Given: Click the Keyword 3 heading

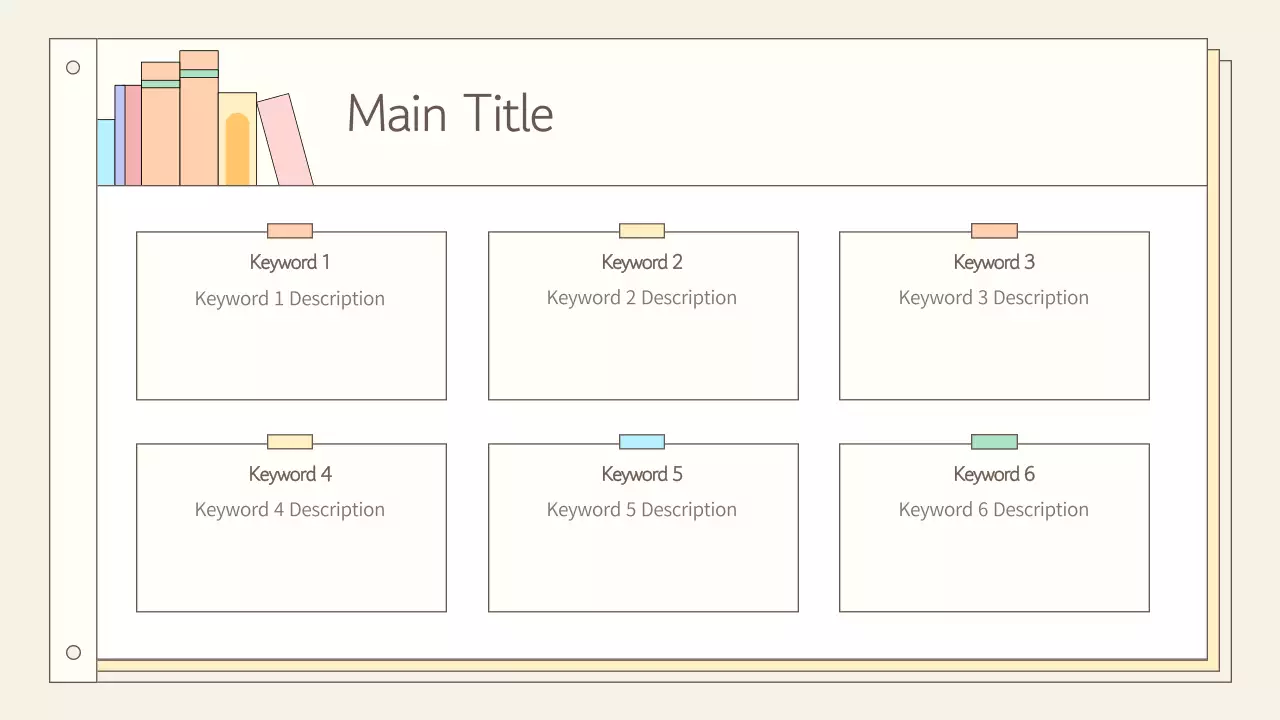Looking at the screenshot, I should pyautogui.click(x=994, y=262).
